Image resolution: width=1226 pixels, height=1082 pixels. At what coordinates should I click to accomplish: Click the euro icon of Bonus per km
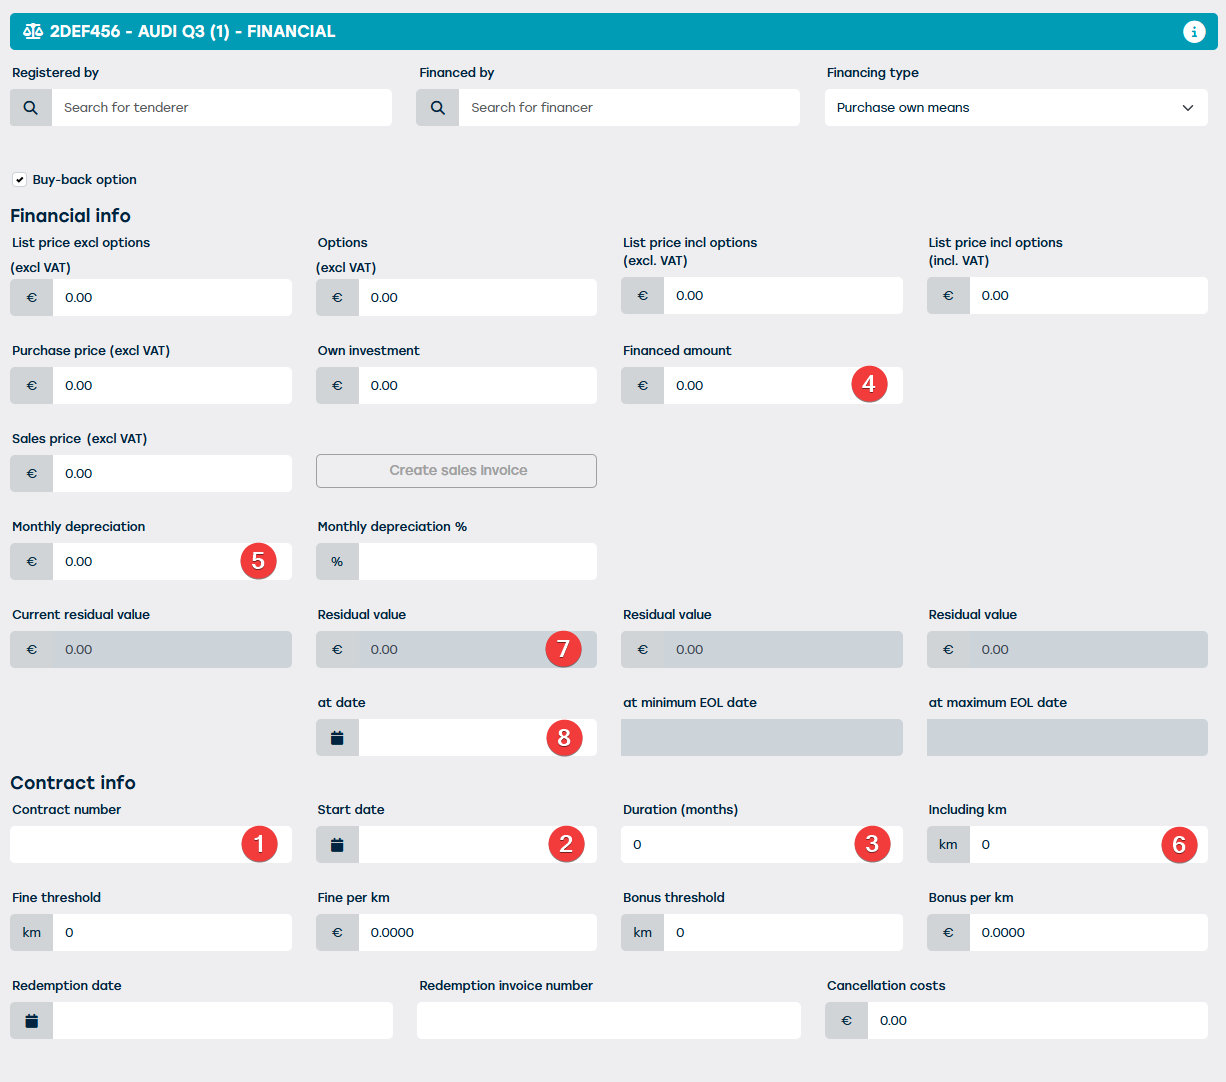pyautogui.click(x=948, y=933)
